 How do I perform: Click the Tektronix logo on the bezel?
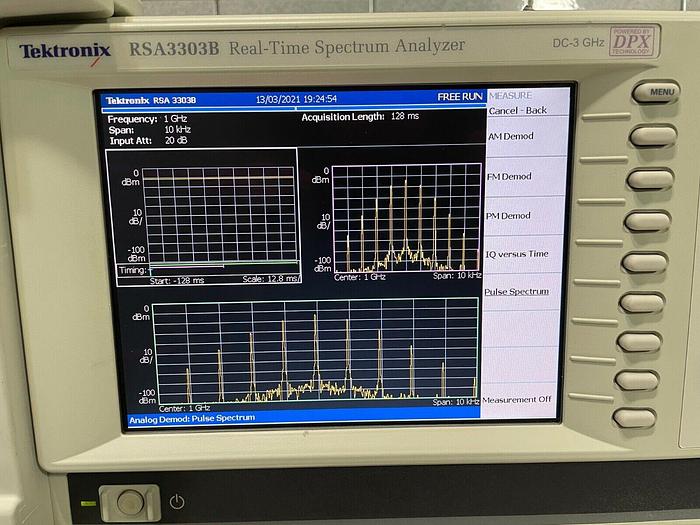(x=65, y=52)
